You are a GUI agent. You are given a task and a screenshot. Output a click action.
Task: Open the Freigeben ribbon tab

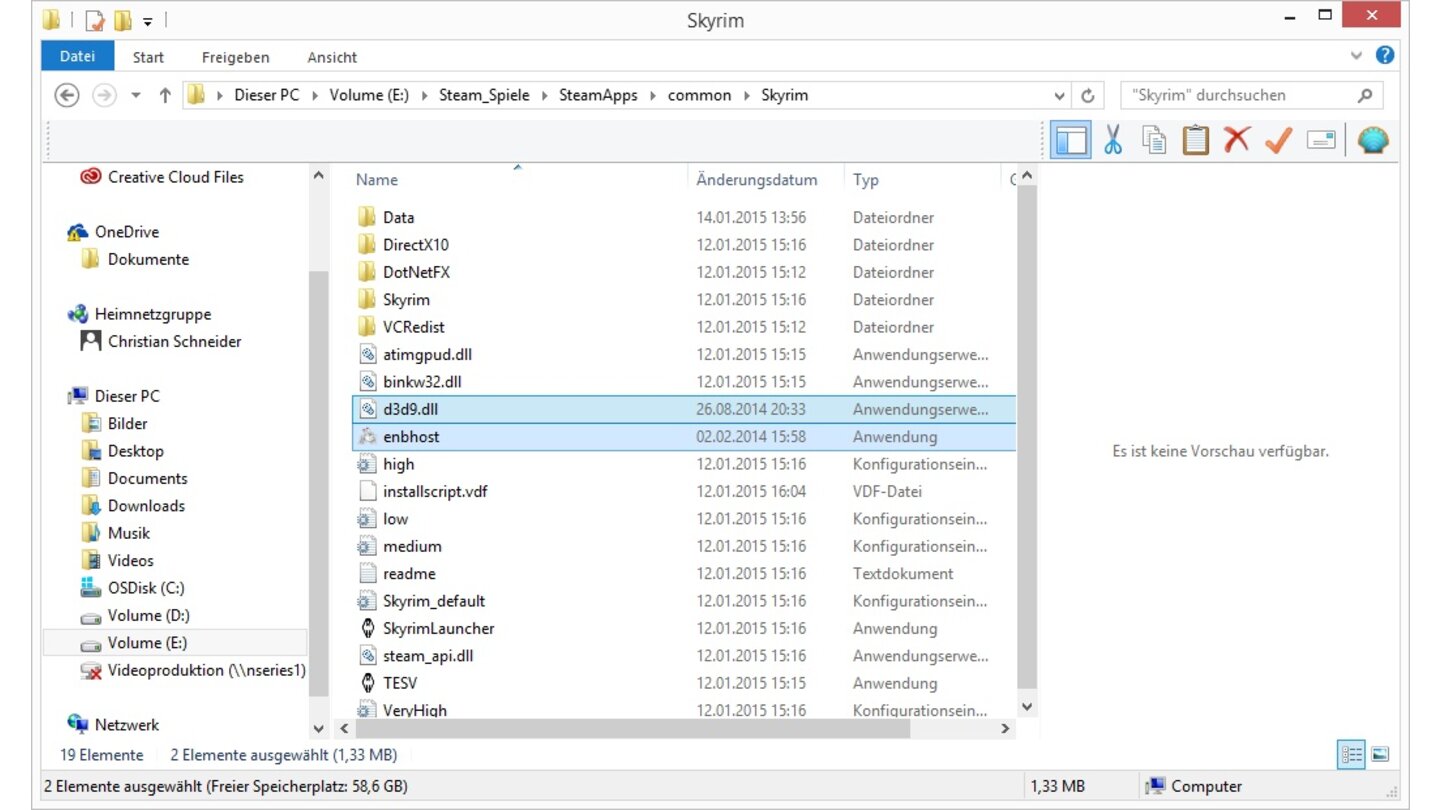235,57
